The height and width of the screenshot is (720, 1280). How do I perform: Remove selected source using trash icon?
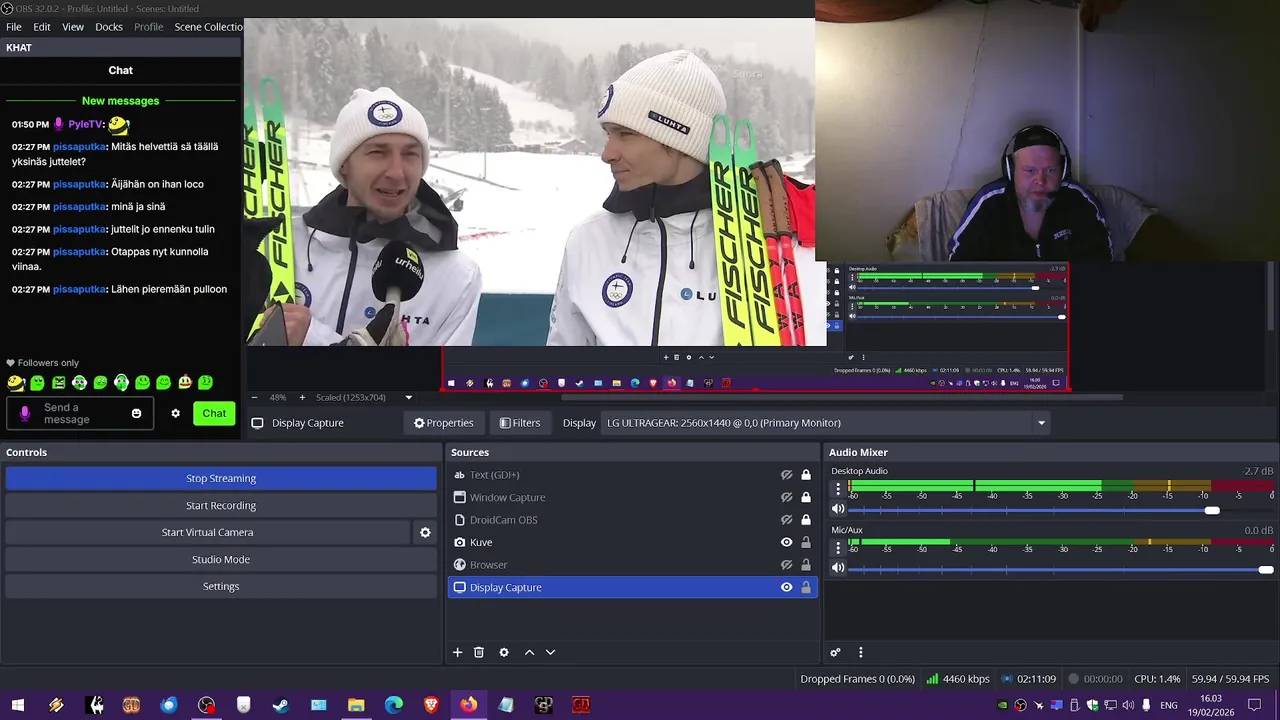point(479,652)
